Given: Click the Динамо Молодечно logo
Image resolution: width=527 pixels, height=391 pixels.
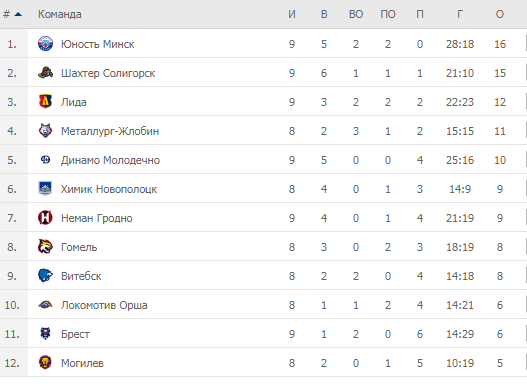Looking at the screenshot, I should pyautogui.click(x=45, y=160).
